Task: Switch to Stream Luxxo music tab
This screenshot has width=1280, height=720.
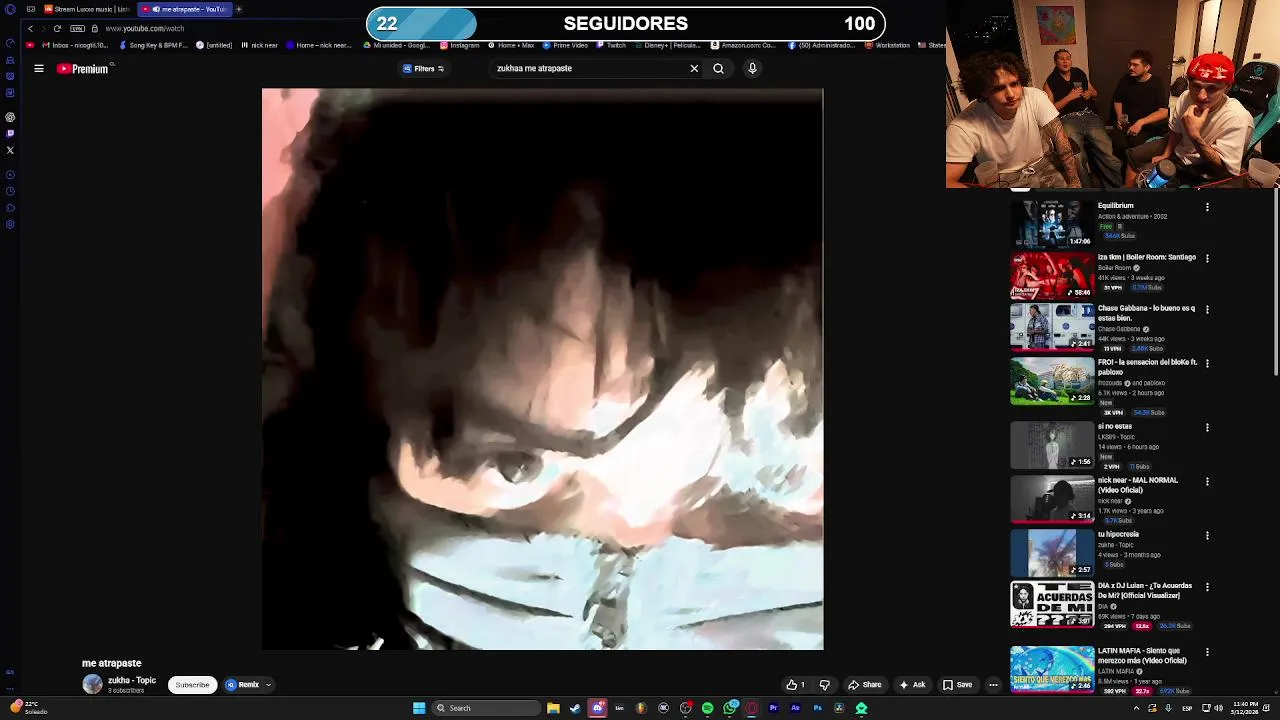Action: pyautogui.click(x=86, y=9)
